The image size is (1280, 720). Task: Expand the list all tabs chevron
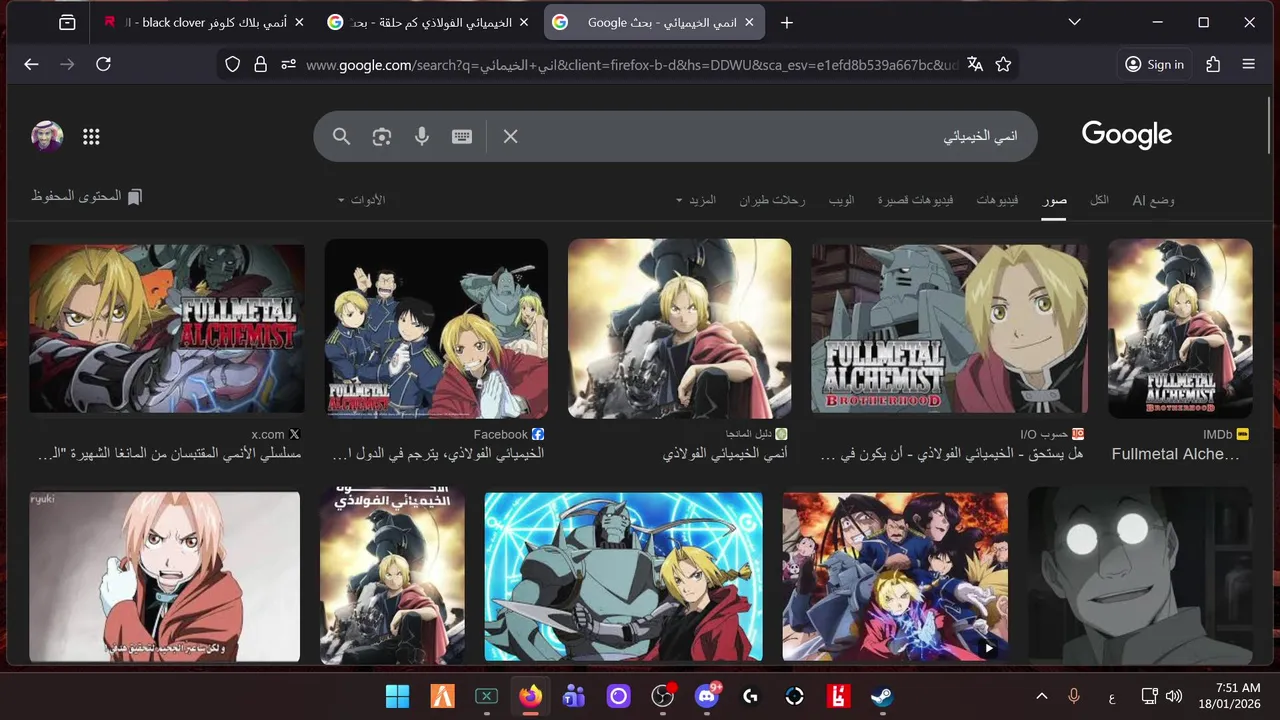click(1074, 22)
